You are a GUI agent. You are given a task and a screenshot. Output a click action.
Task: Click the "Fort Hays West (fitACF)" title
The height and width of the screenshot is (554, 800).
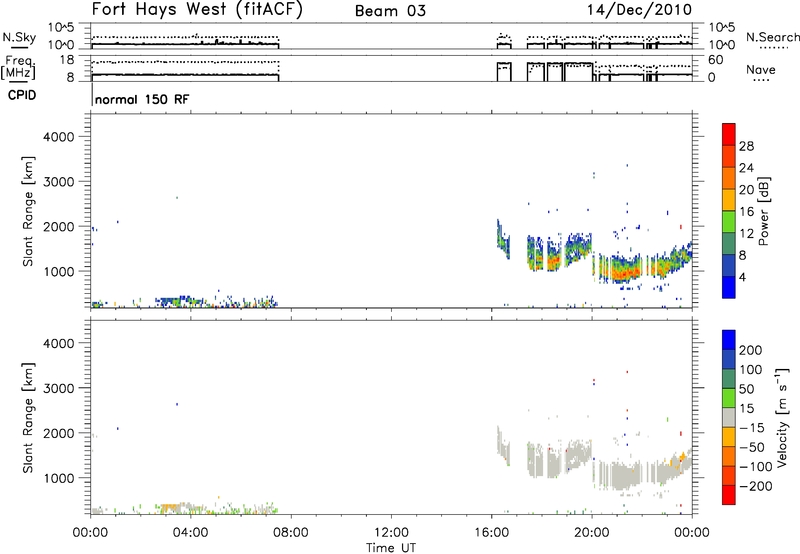coord(197,9)
